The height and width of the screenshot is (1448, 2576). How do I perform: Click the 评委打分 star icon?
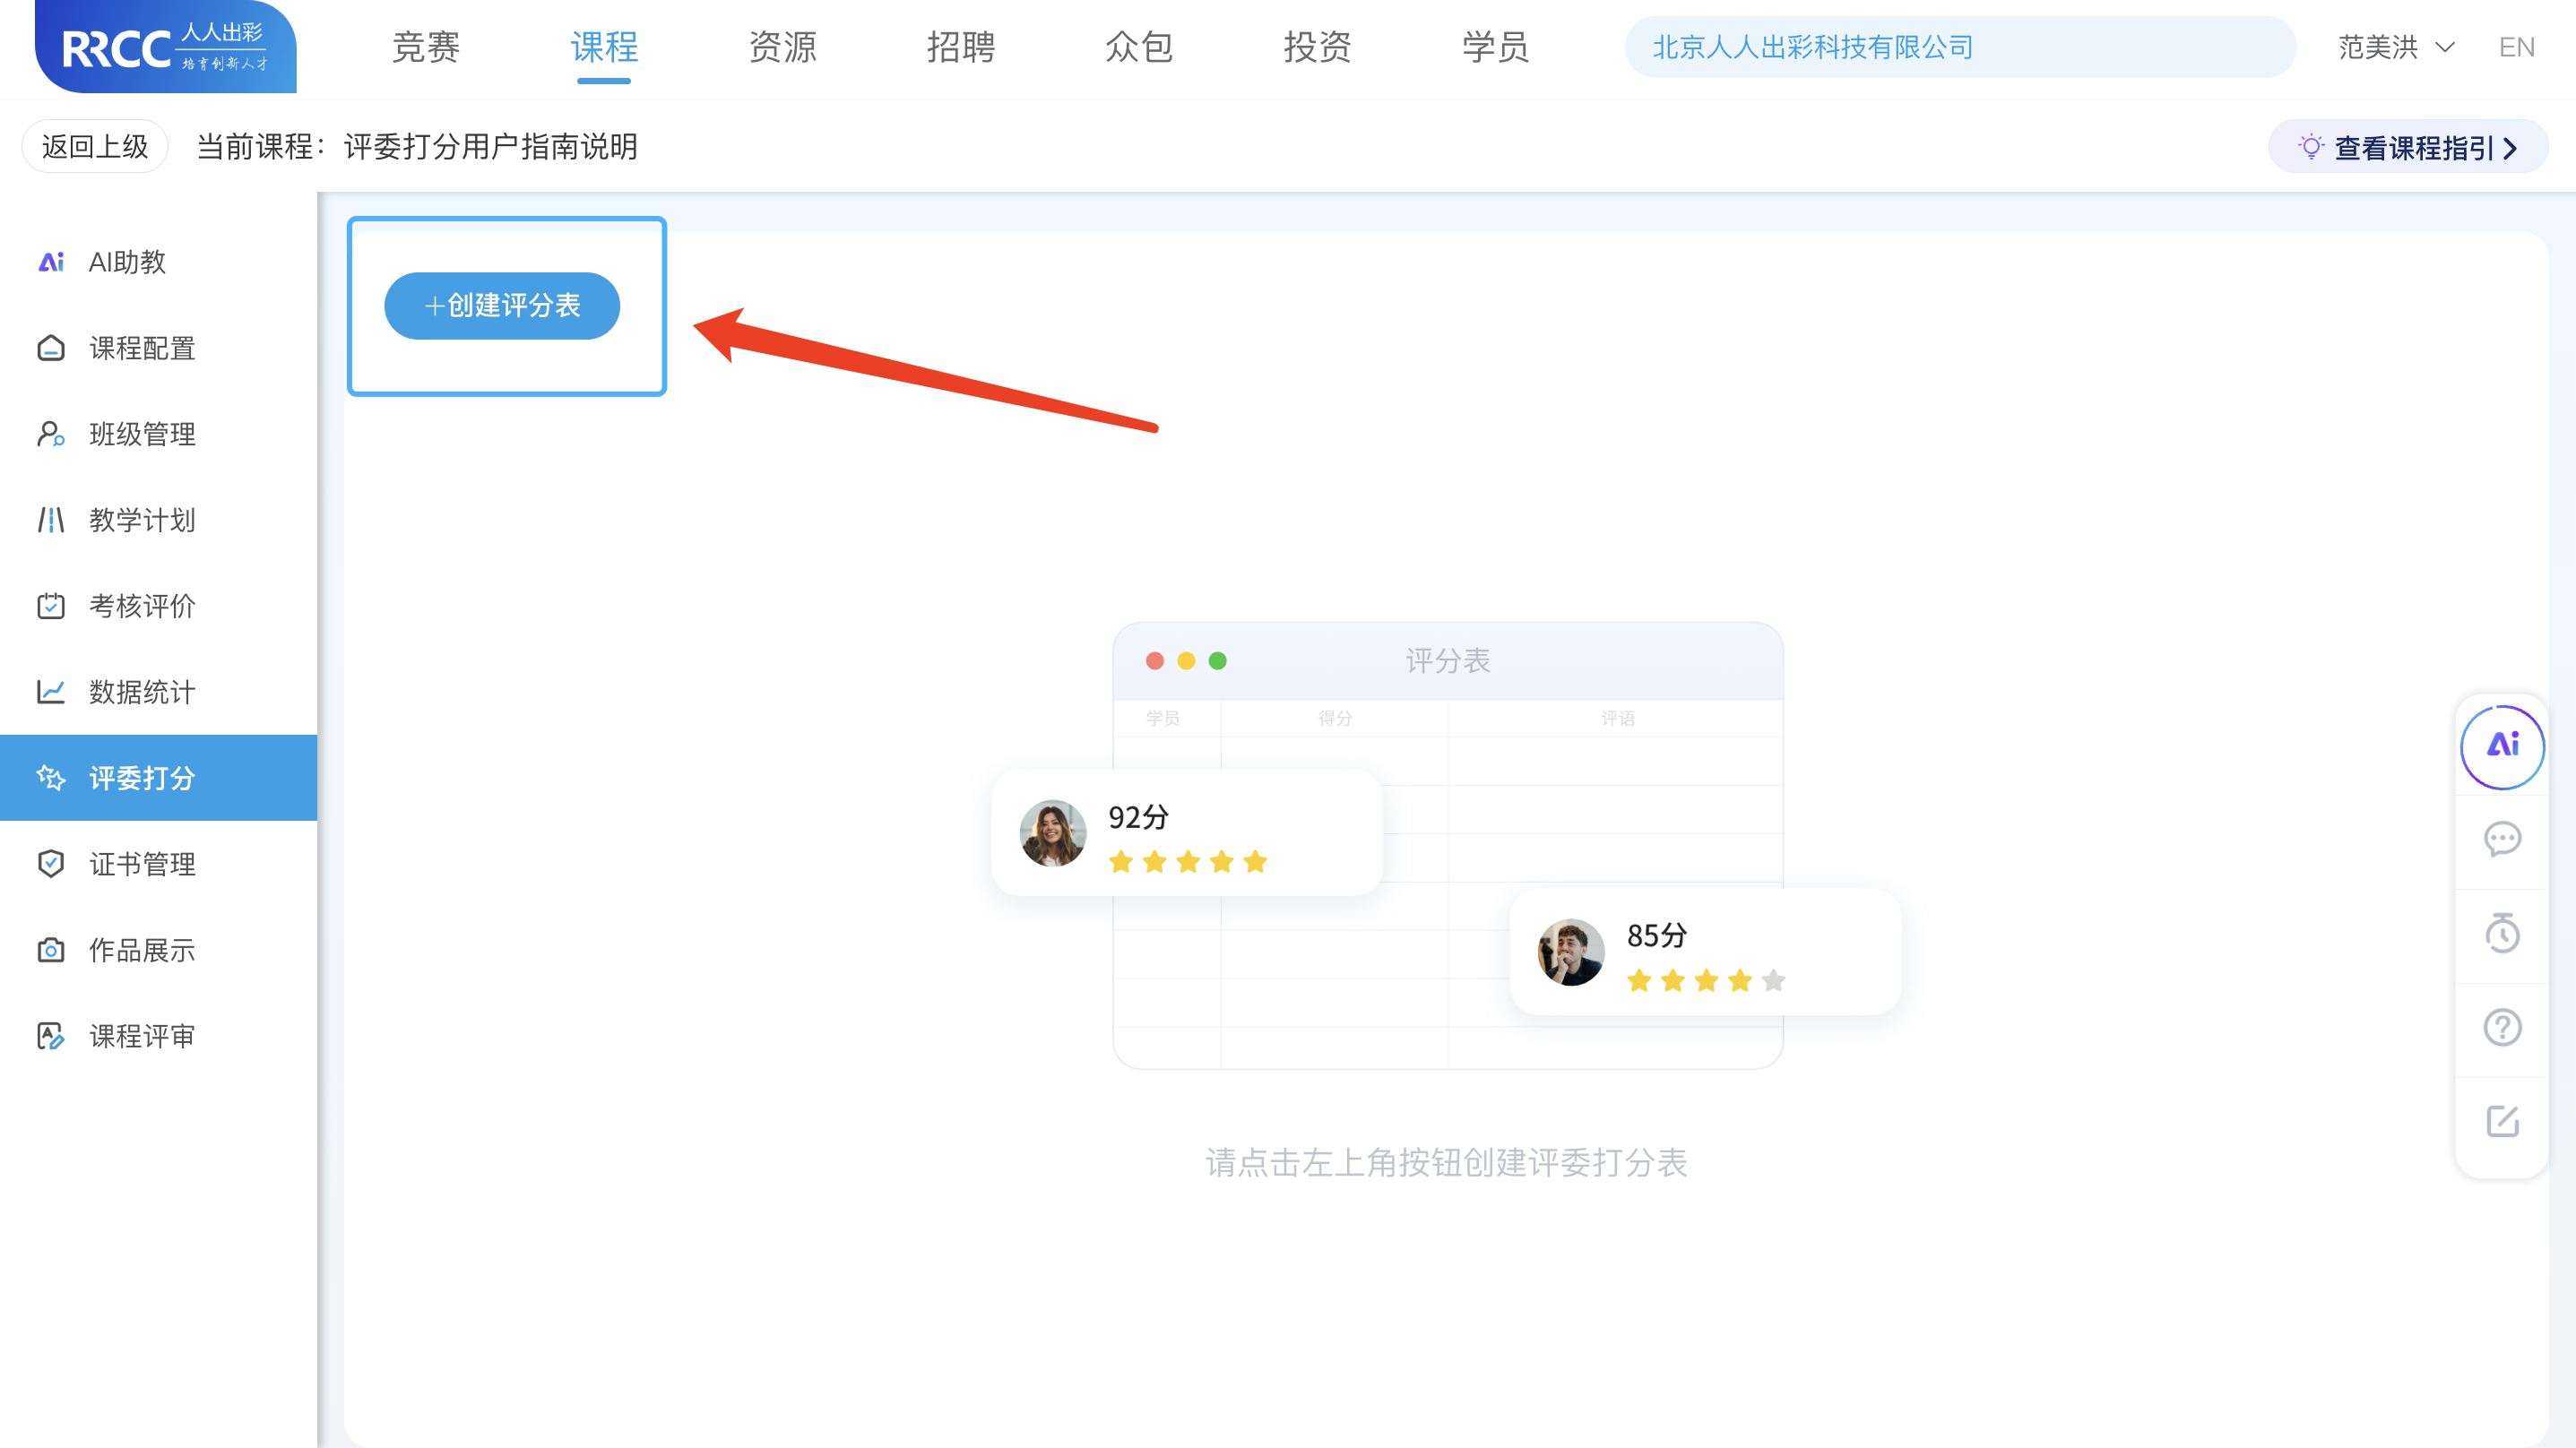pyautogui.click(x=51, y=778)
